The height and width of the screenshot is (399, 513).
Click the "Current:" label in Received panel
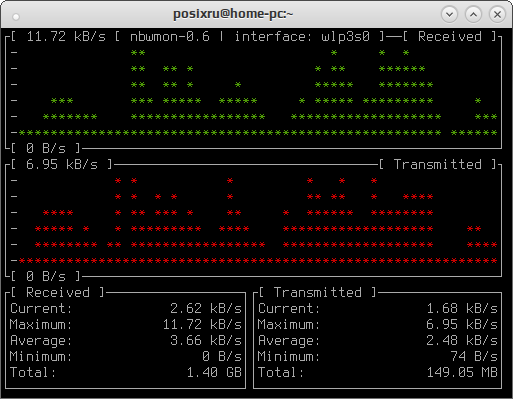[41, 309]
